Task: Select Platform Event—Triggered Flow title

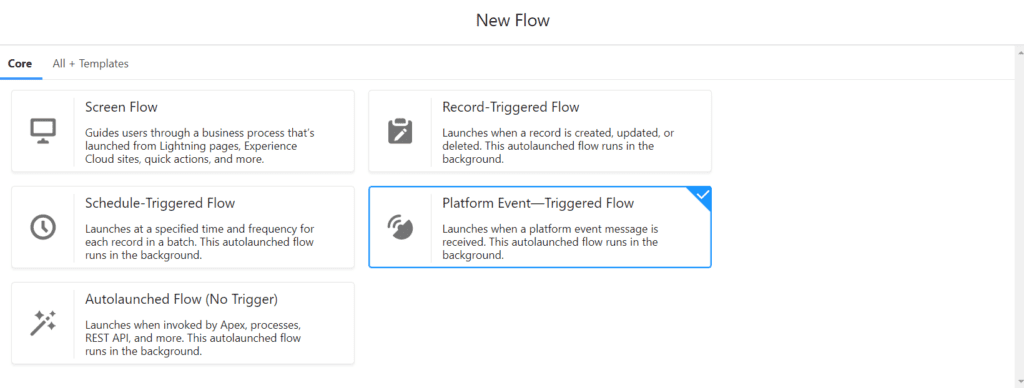Action: pos(538,203)
